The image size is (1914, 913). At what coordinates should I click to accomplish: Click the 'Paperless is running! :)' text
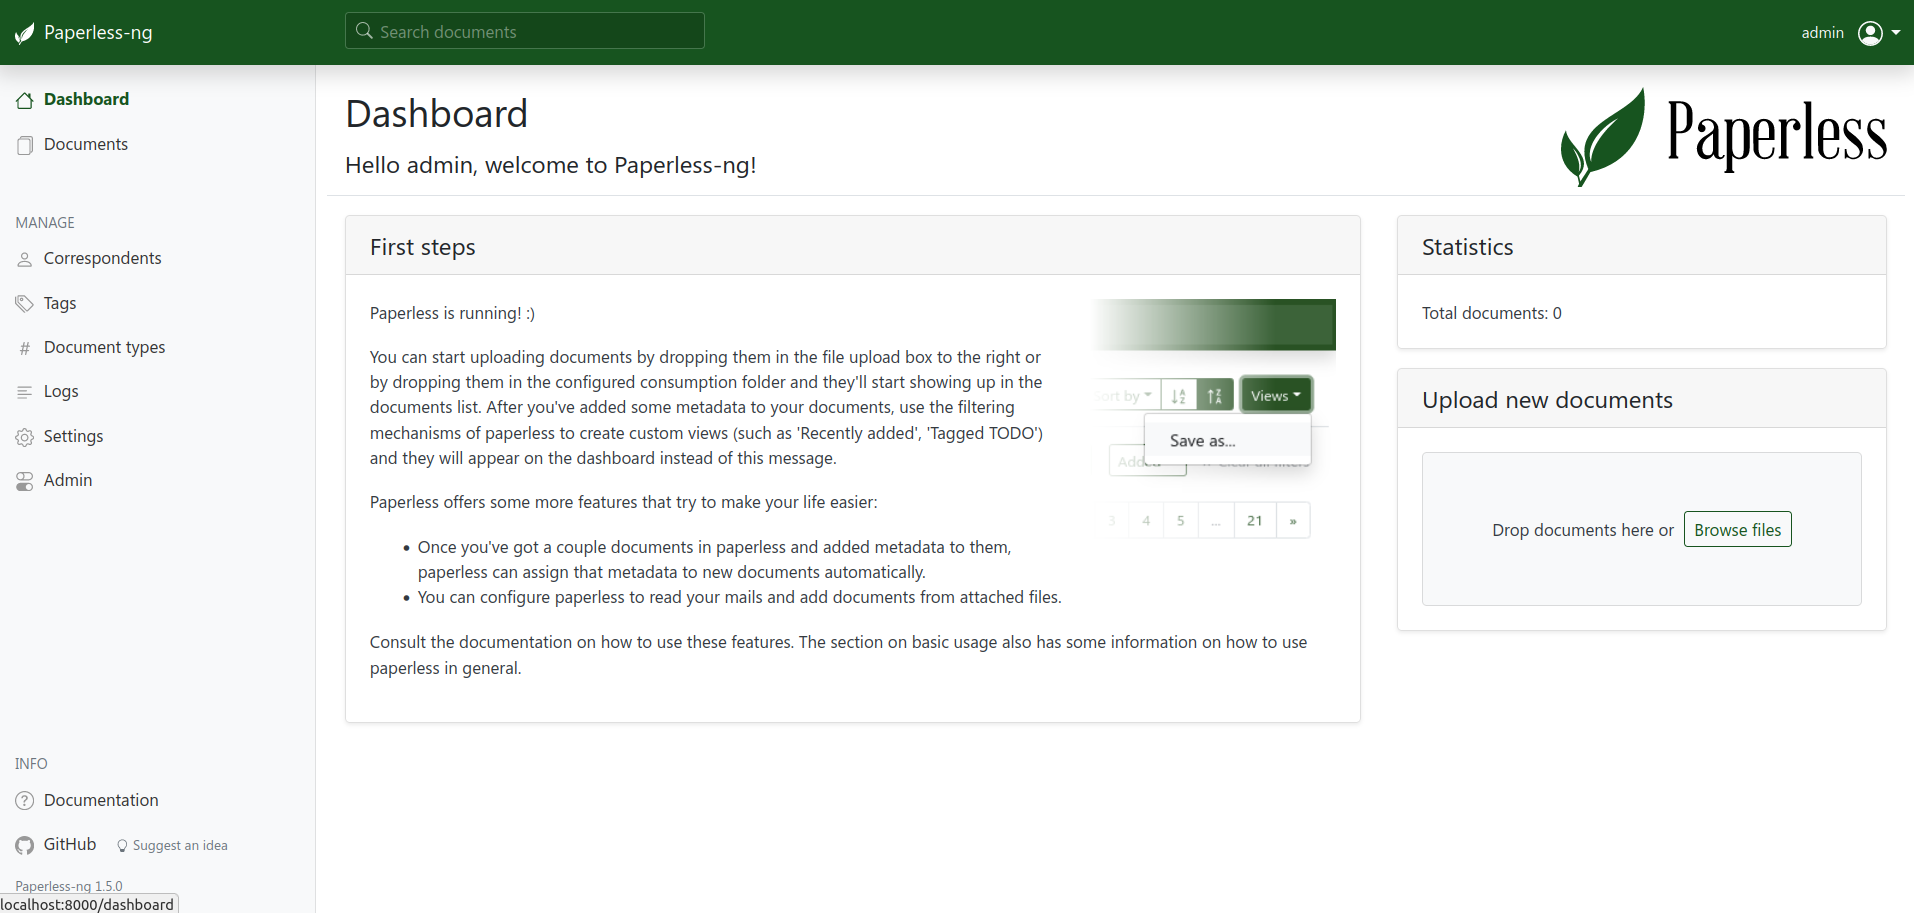coord(452,313)
